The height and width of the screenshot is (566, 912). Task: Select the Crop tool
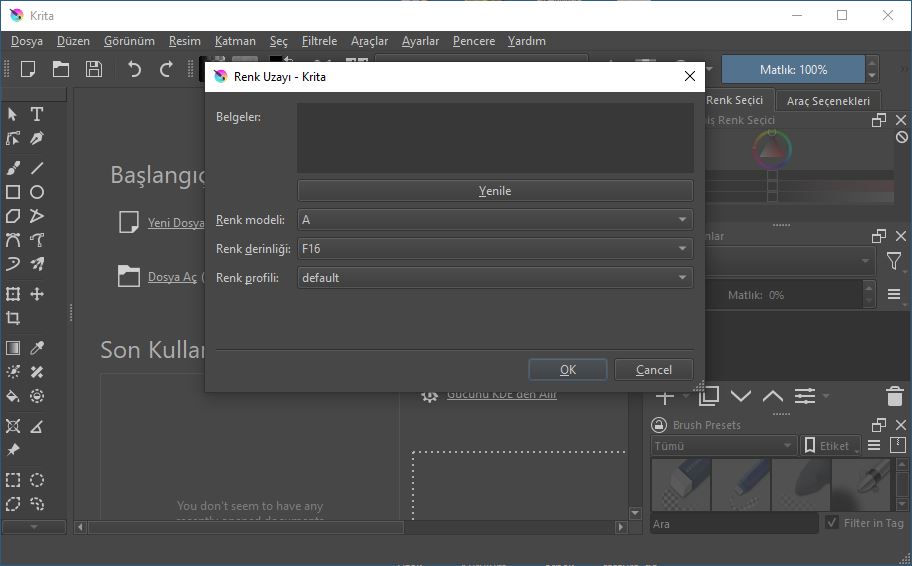[13, 318]
